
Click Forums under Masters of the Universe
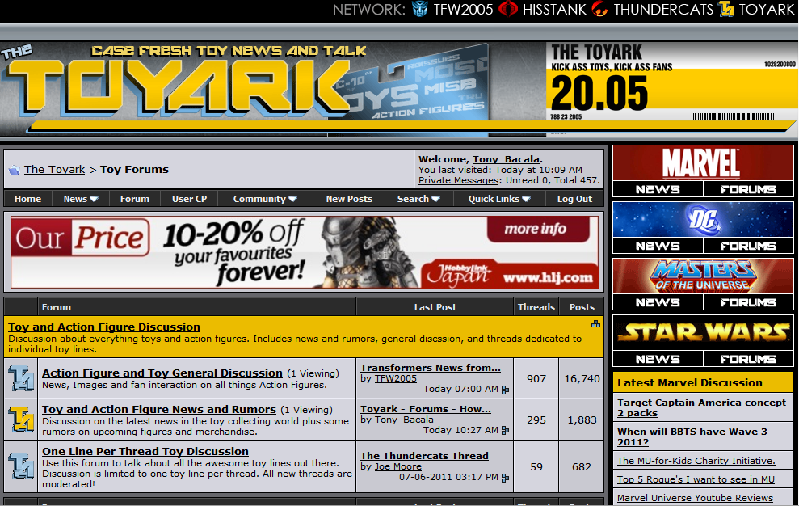pos(748,302)
